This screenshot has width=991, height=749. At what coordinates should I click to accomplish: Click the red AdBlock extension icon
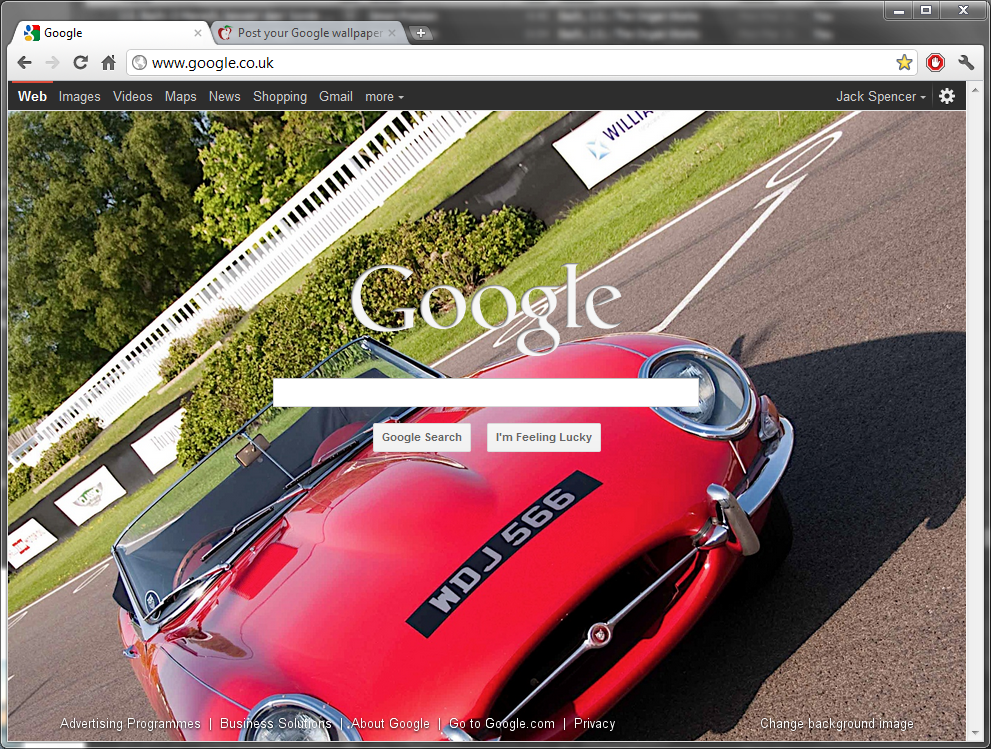935,63
